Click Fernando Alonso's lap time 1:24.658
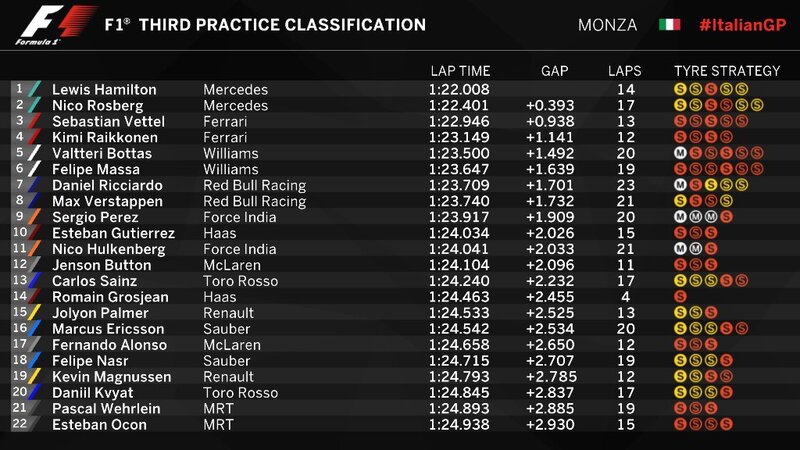This screenshot has width=800, height=450. click(459, 345)
